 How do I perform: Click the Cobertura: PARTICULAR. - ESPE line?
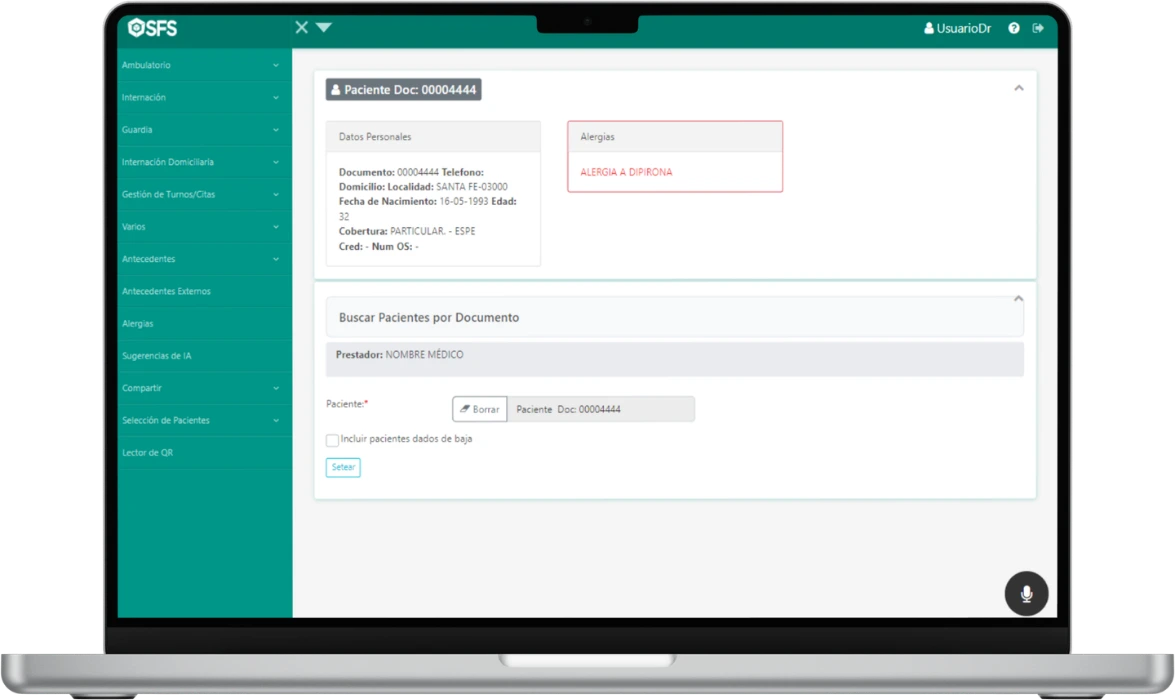[x=407, y=232]
